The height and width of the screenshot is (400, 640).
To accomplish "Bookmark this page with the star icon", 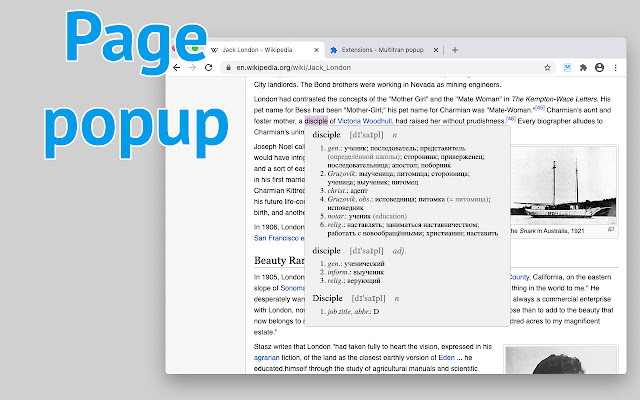I will pos(547,68).
